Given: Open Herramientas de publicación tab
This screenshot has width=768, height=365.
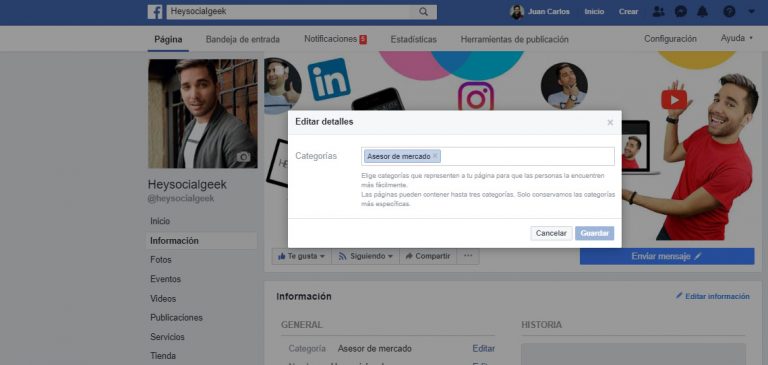Looking at the screenshot, I should (x=514, y=39).
